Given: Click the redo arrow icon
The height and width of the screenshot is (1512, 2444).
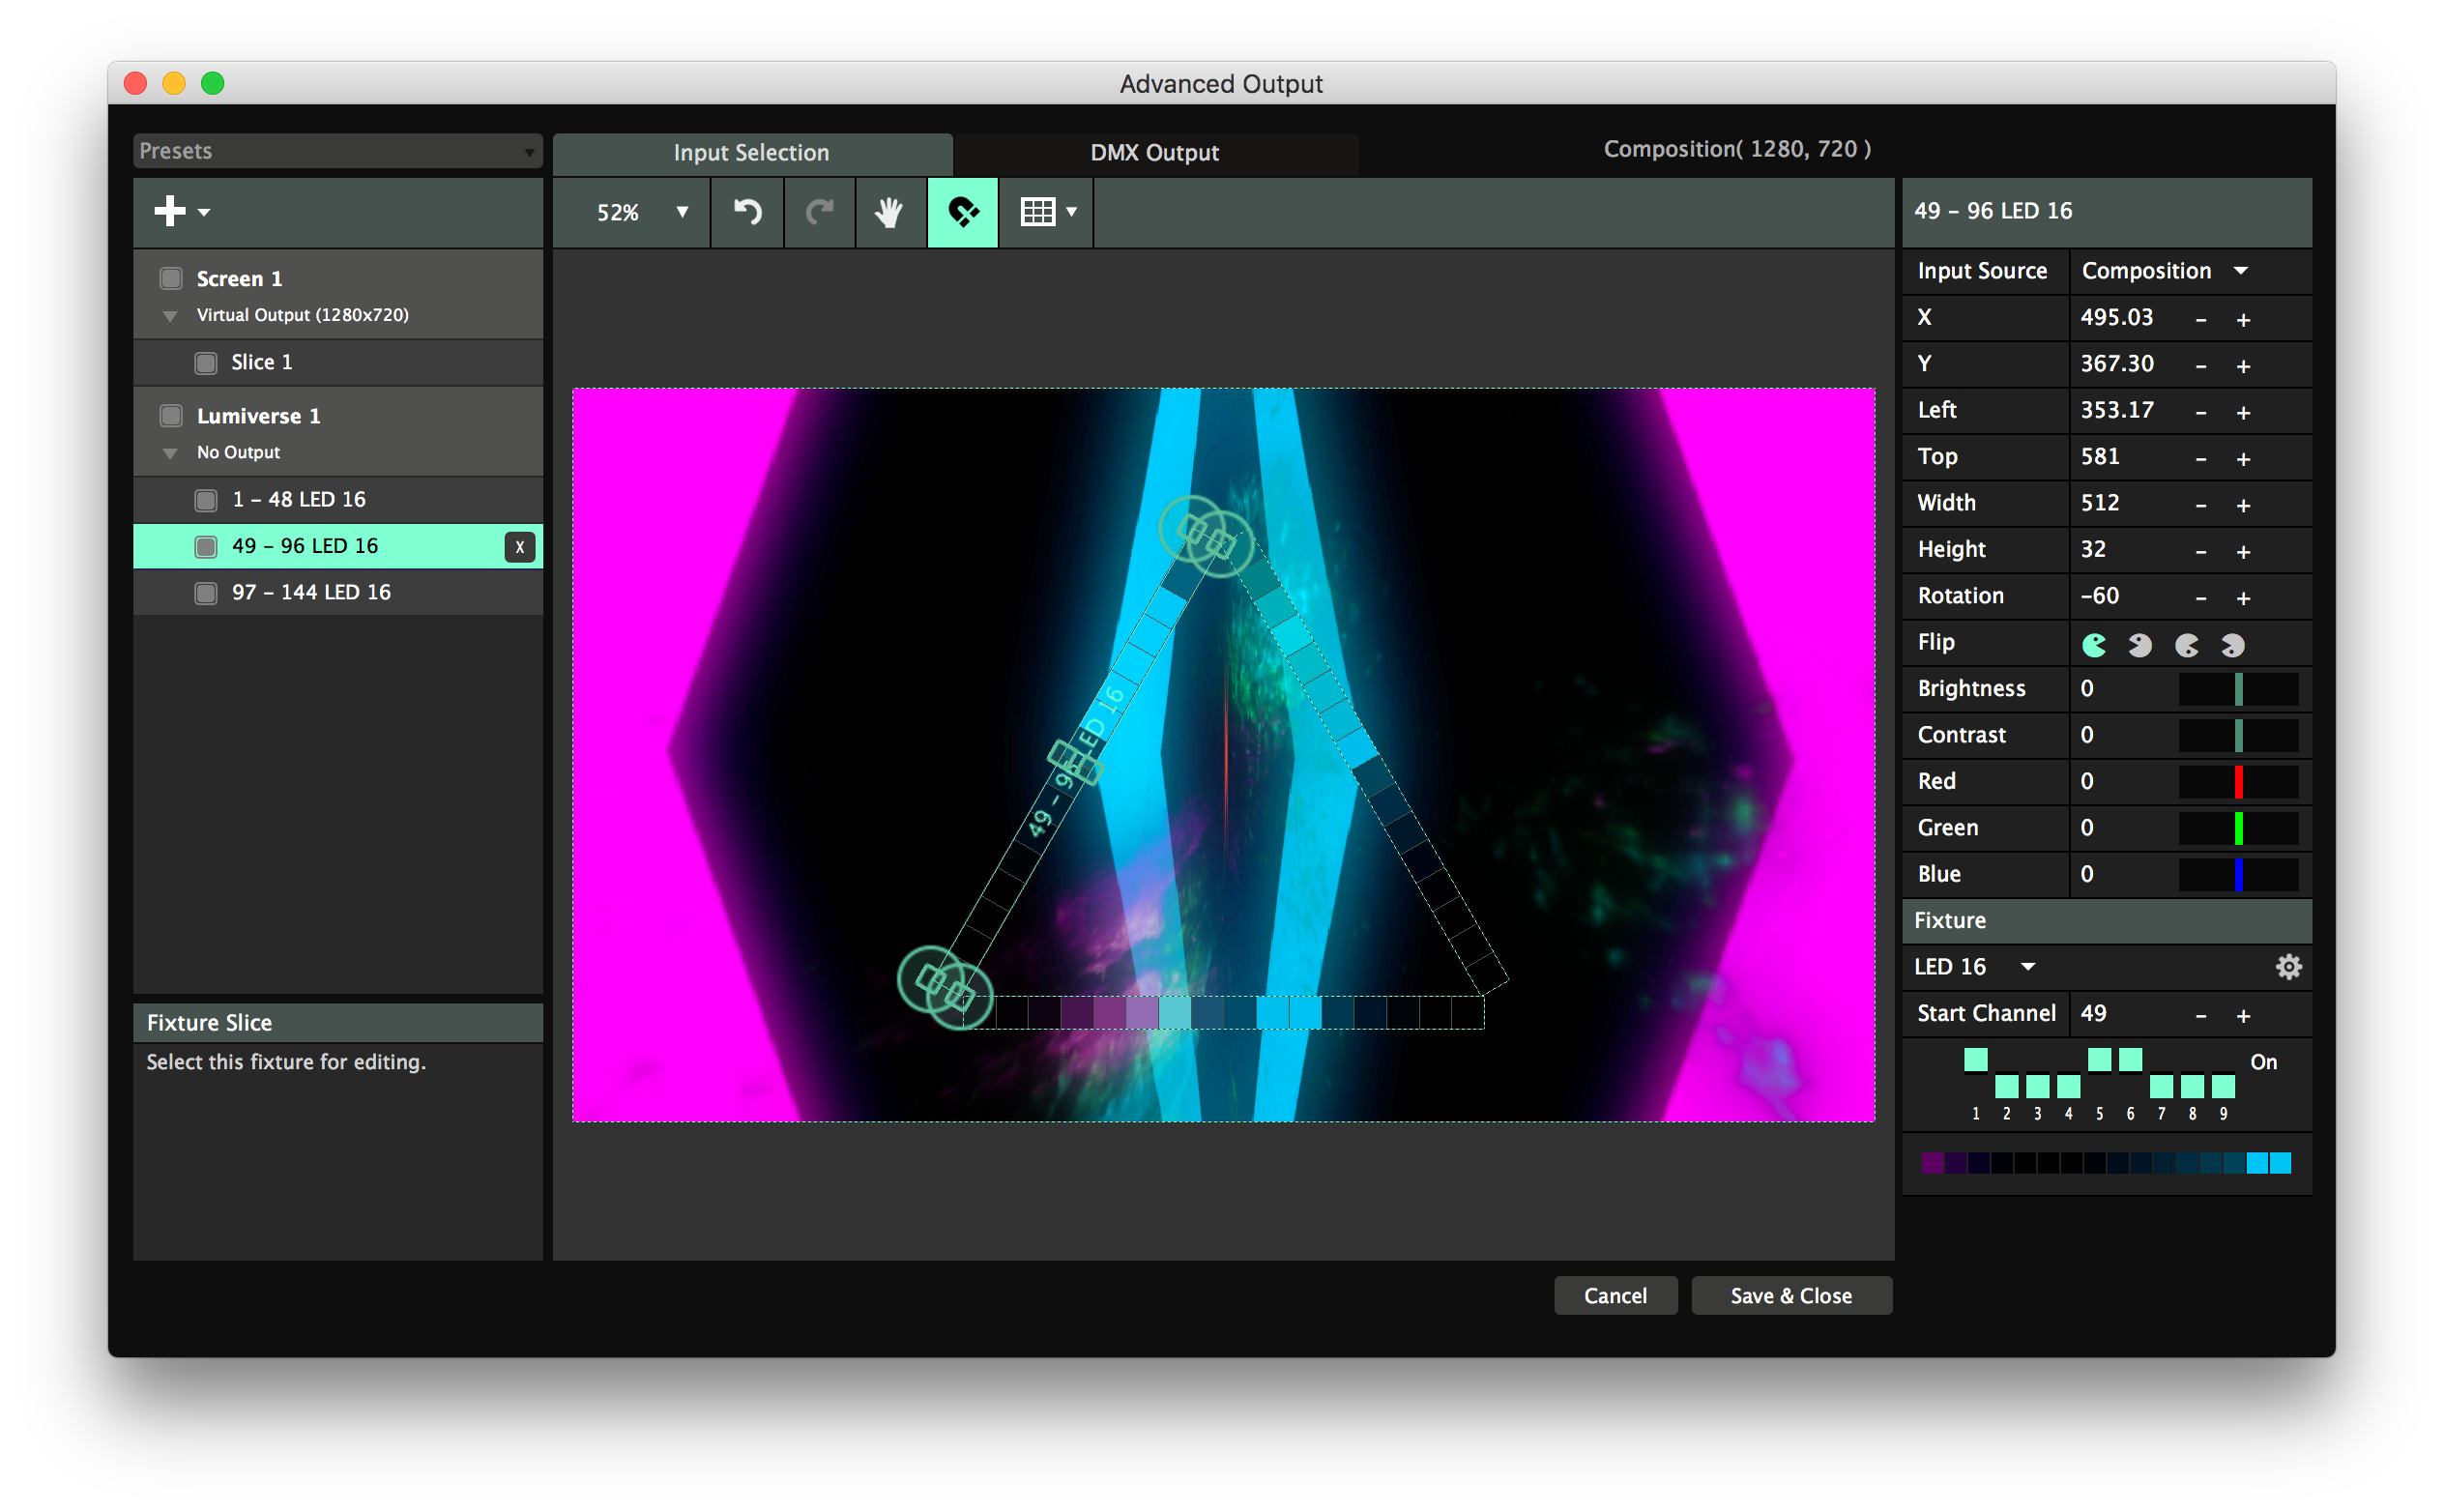Looking at the screenshot, I should tap(820, 212).
